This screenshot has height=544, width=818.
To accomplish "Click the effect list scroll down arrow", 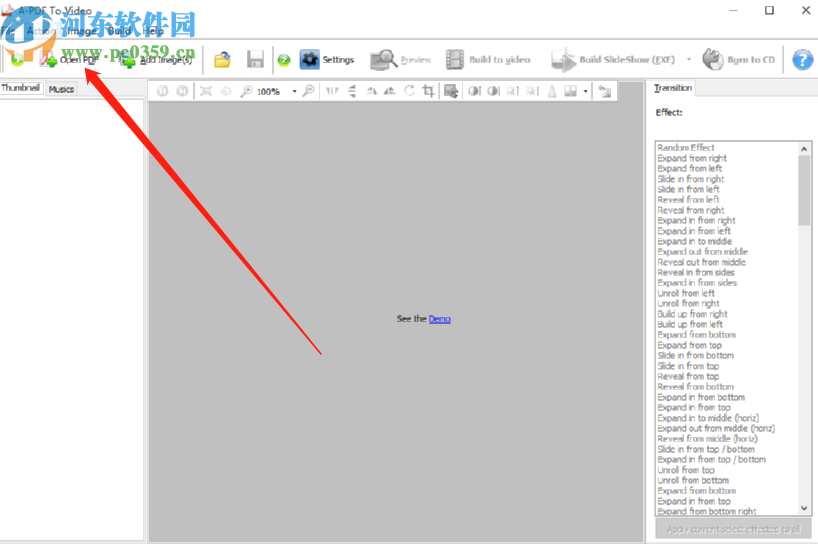I will click(804, 508).
